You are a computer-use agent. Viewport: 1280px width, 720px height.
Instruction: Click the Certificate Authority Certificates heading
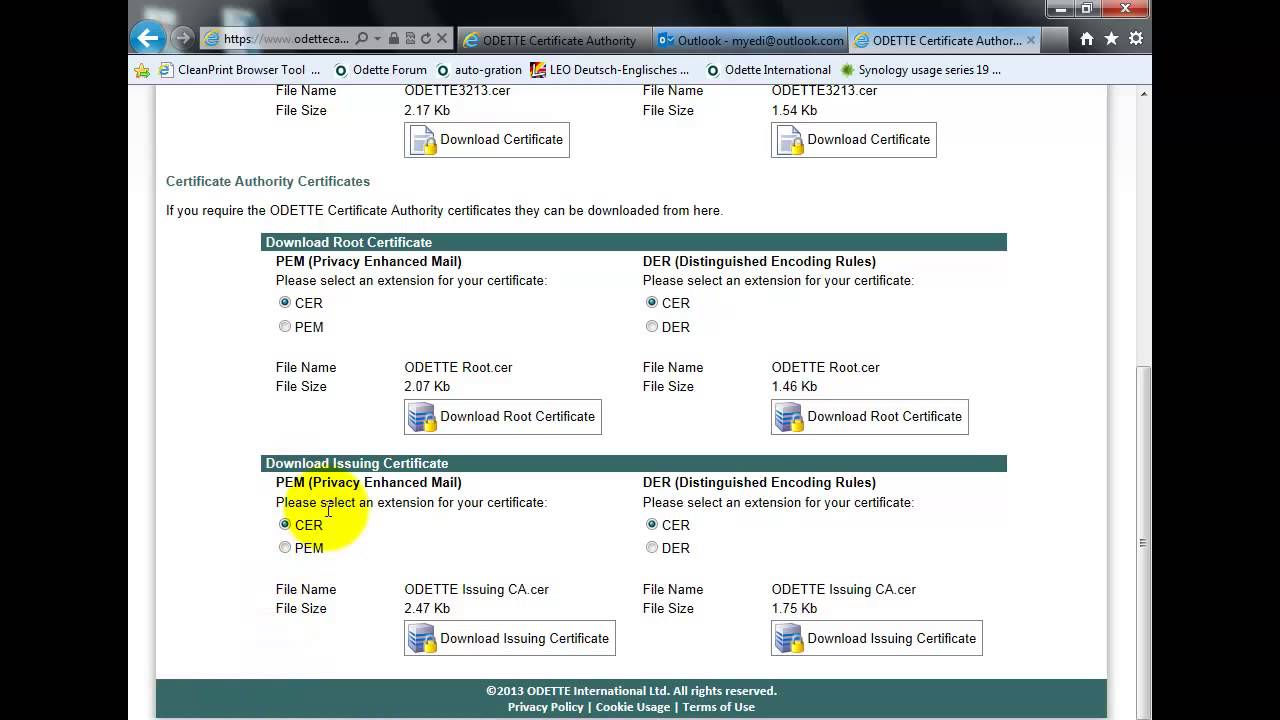(268, 181)
